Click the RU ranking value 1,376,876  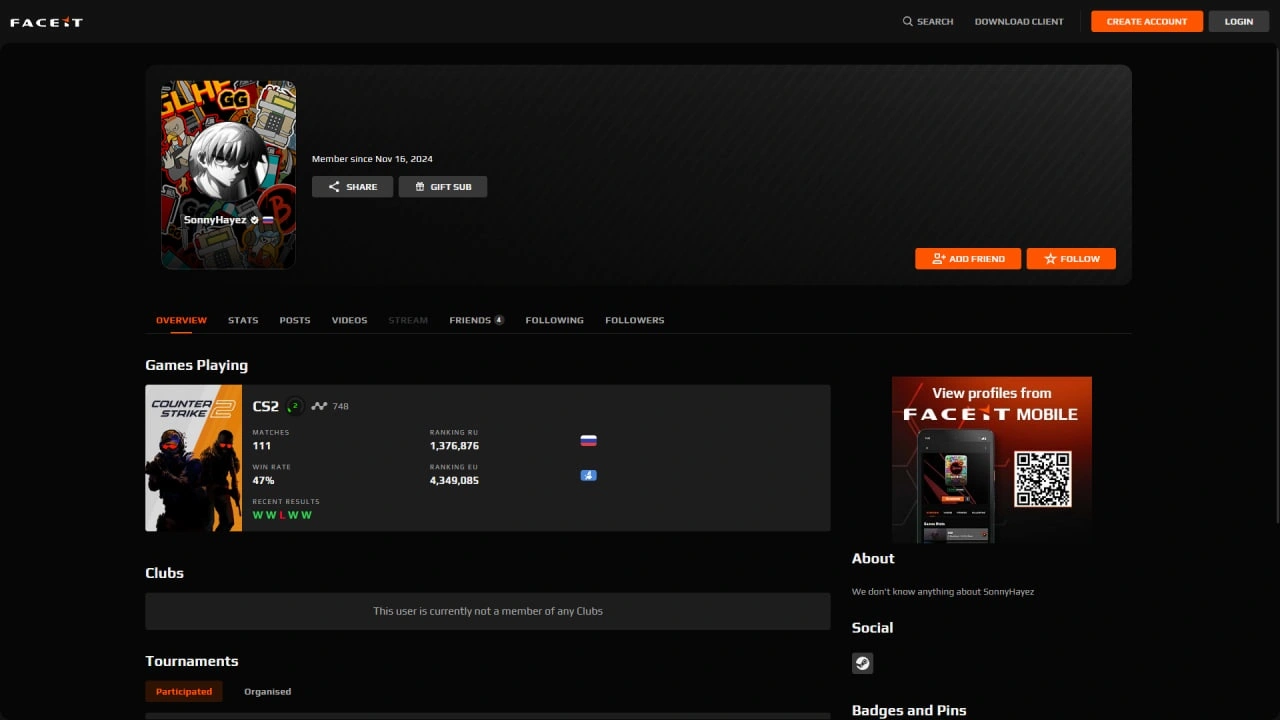tap(454, 446)
